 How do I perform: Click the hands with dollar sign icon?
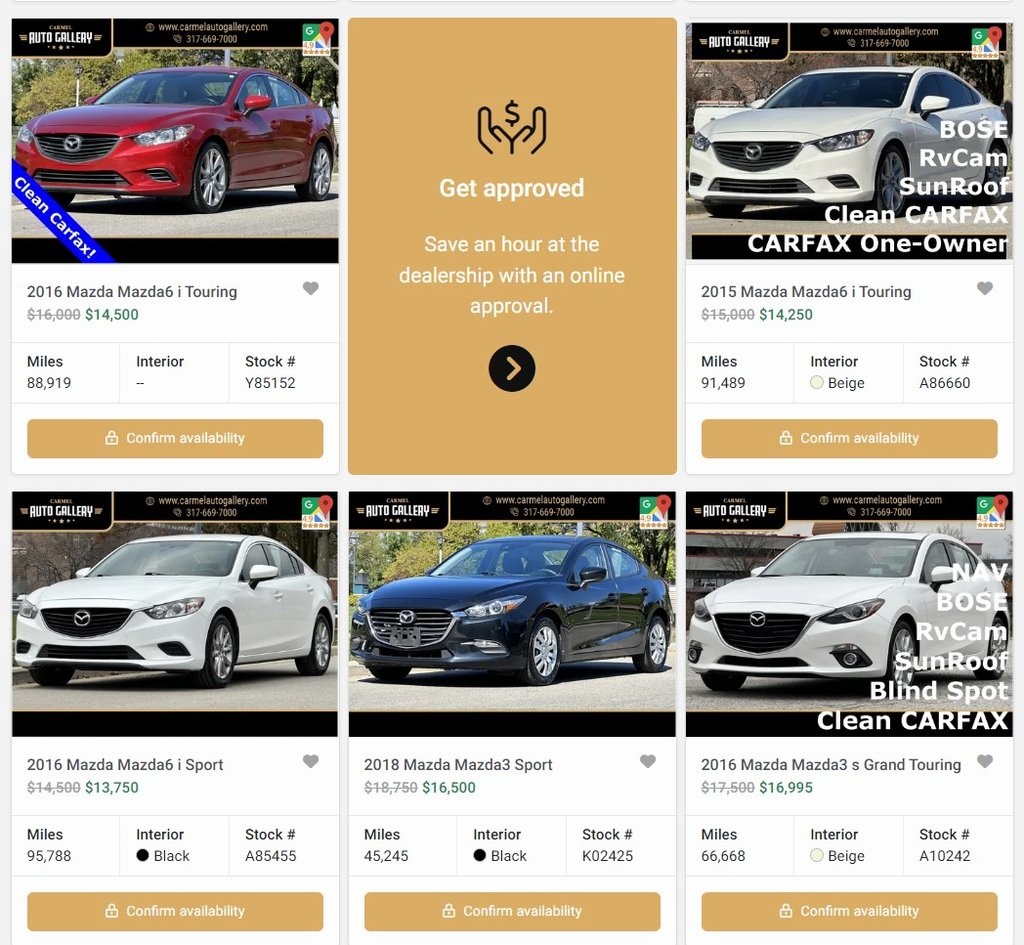(x=512, y=127)
